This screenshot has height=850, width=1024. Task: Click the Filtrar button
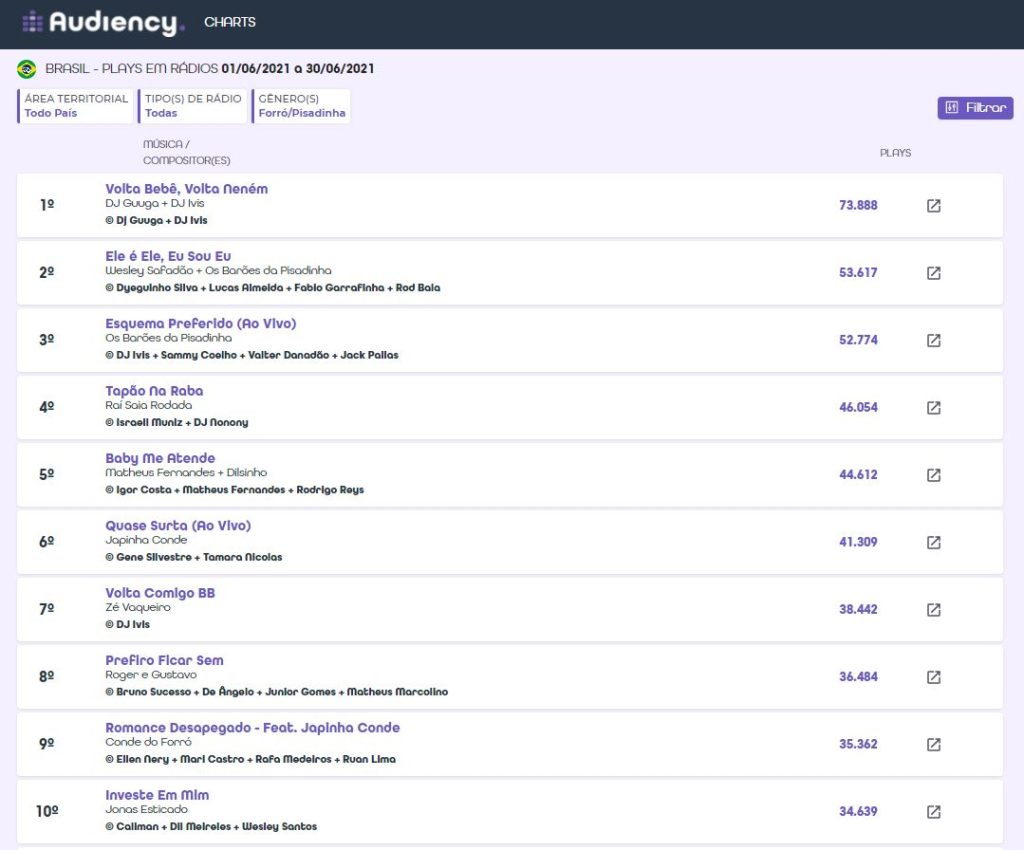click(x=975, y=108)
